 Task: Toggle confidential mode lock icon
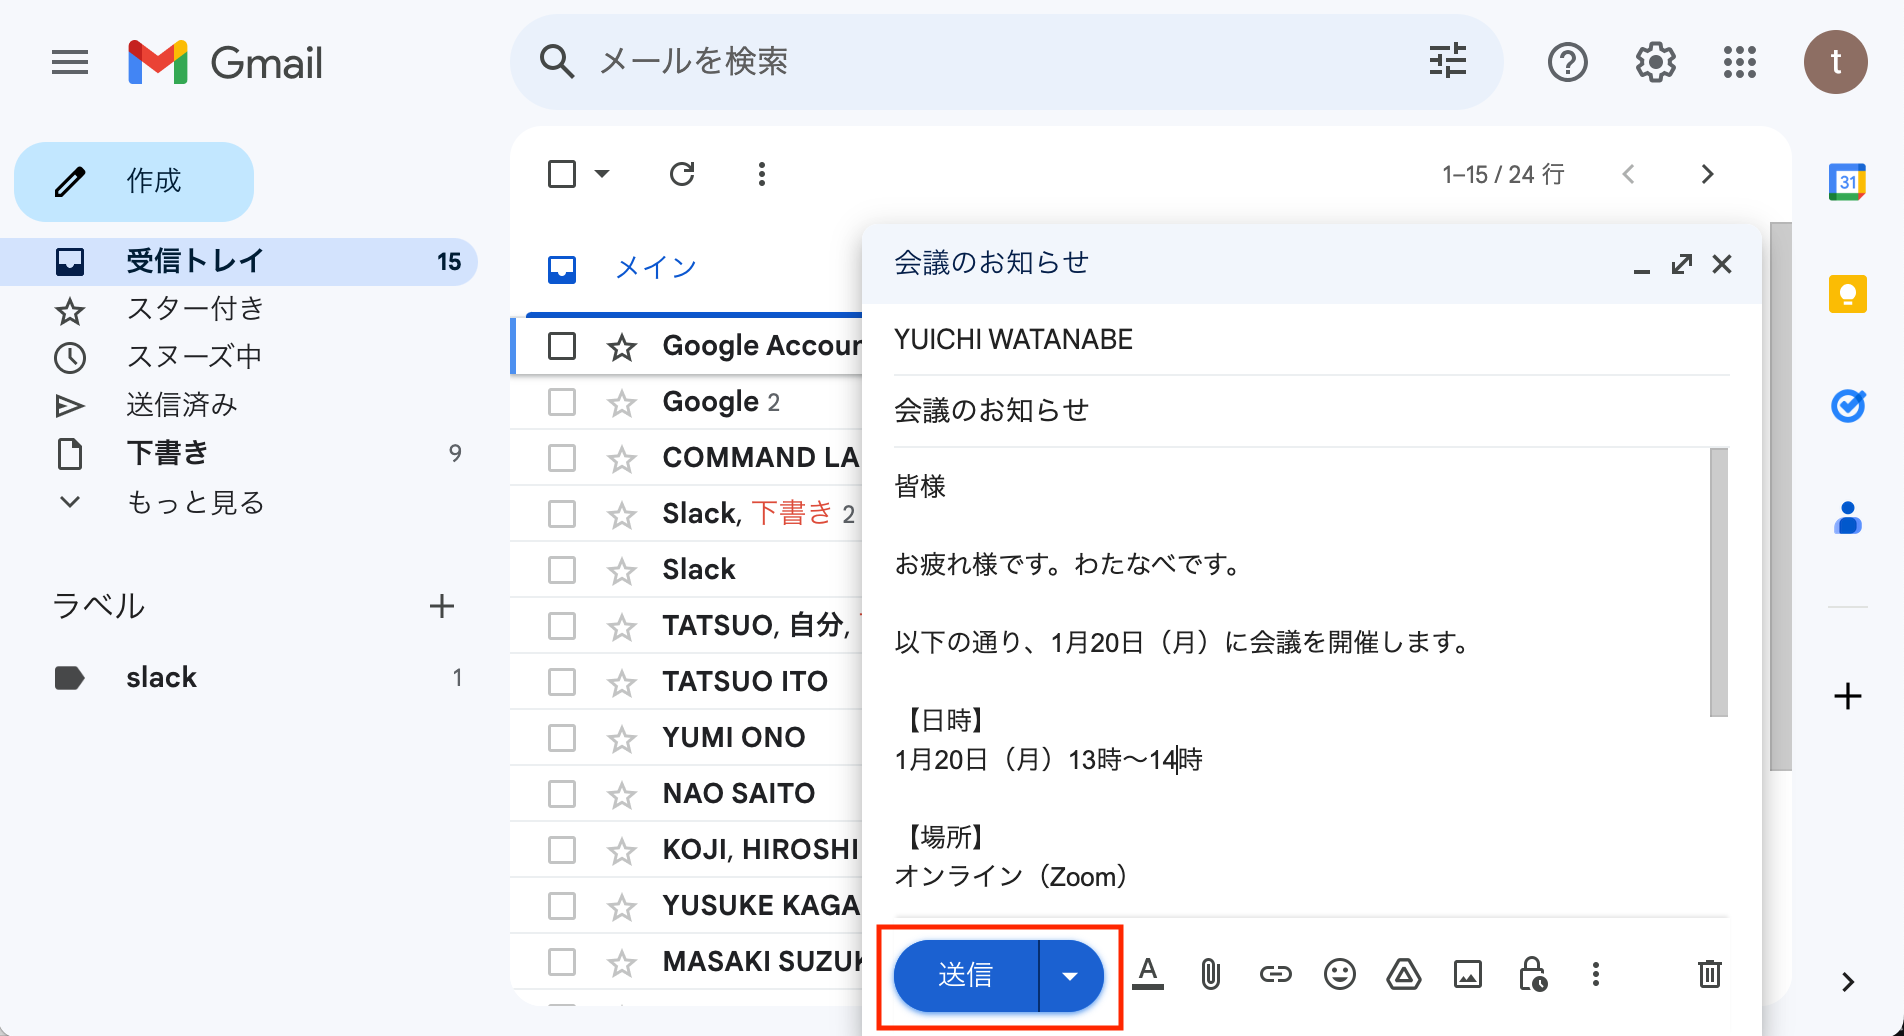coord(1532,973)
